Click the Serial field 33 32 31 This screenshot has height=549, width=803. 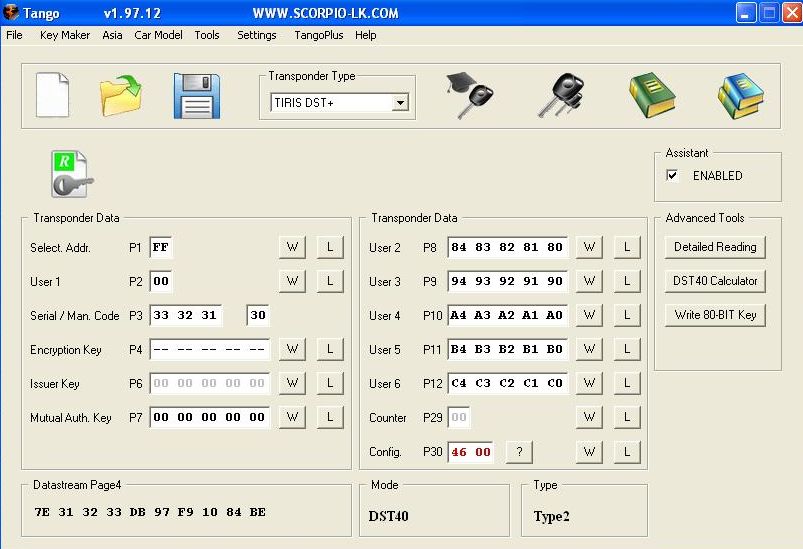185,315
